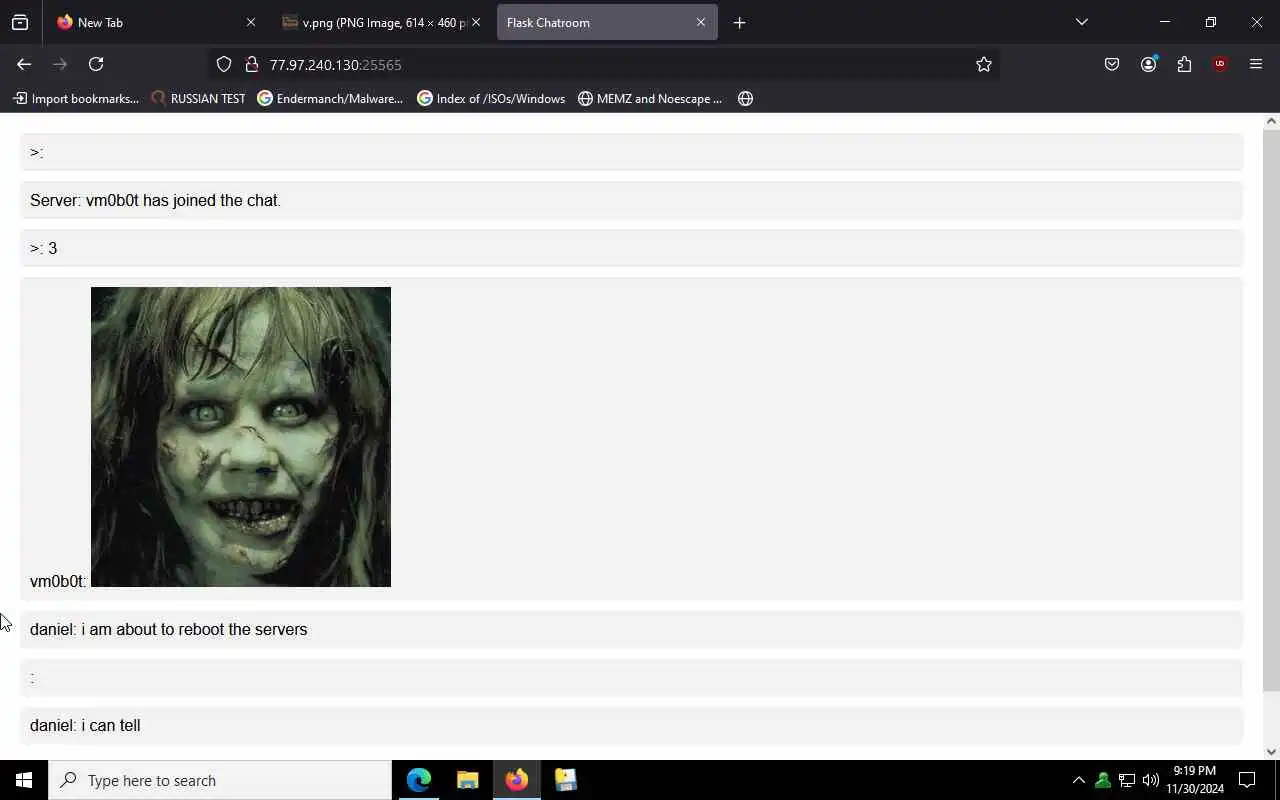The height and width of the screenshot is (800, 1280).
Task: View site connection security info
Action: [252, 64]
